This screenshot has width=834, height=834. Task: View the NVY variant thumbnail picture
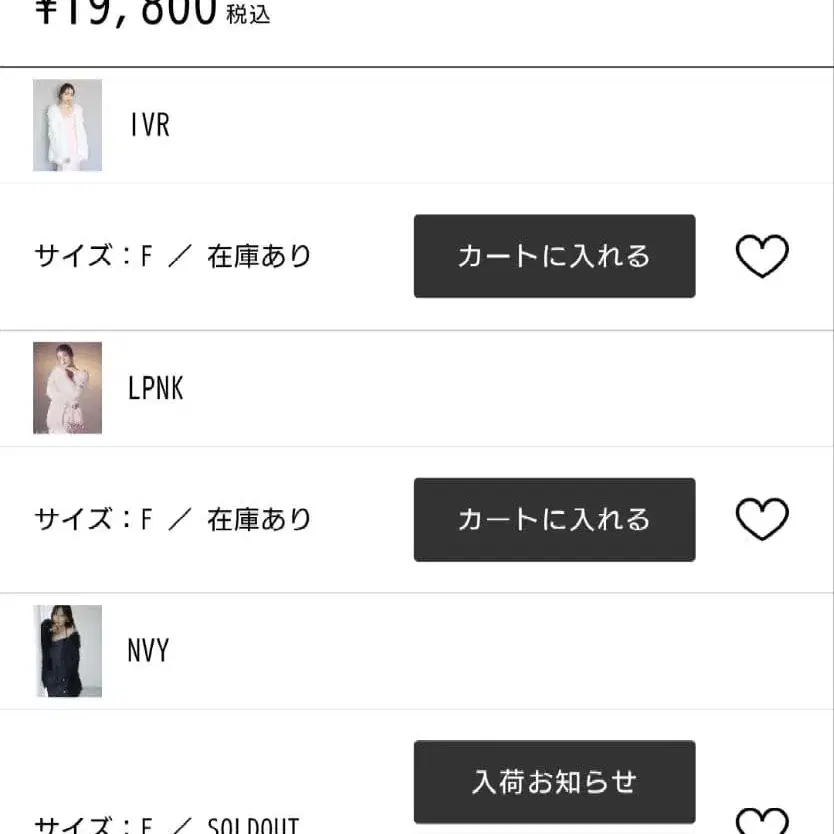click(66, 651)
